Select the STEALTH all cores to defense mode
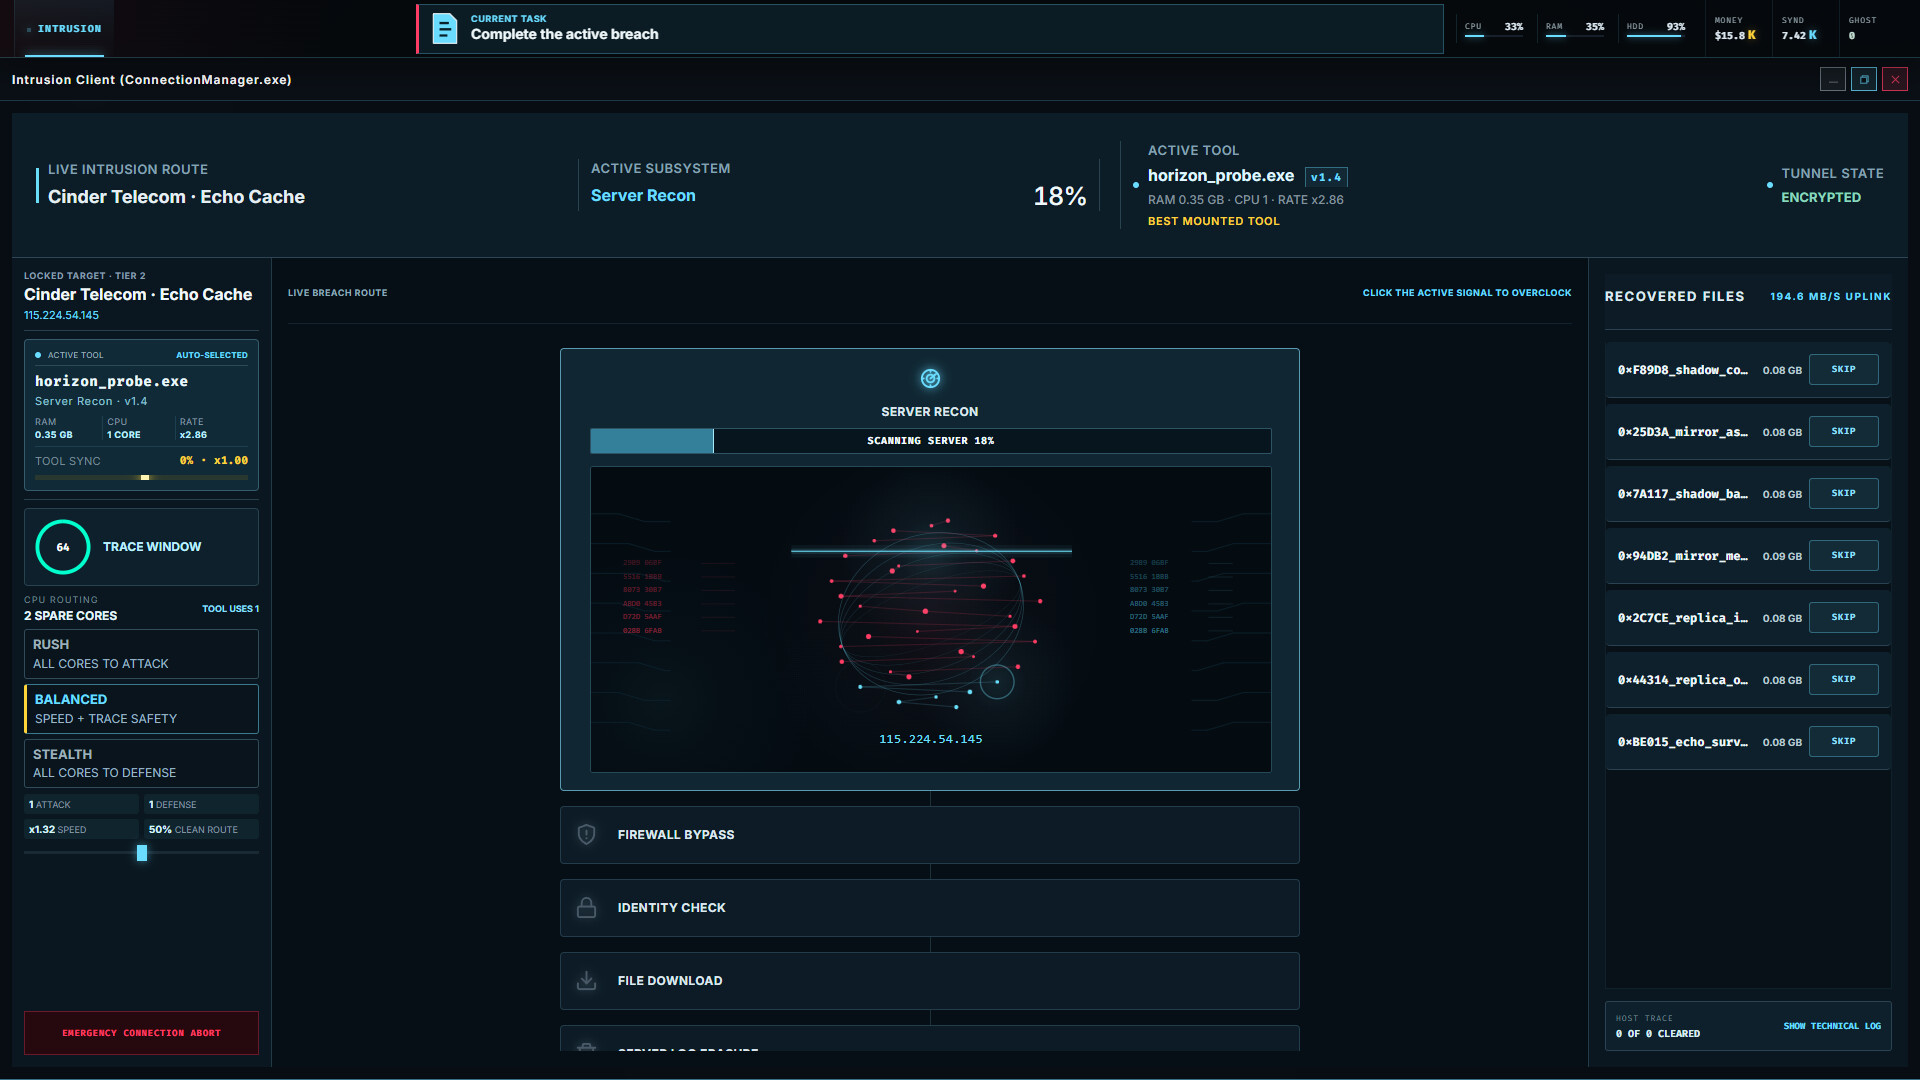 click(141, 763)
